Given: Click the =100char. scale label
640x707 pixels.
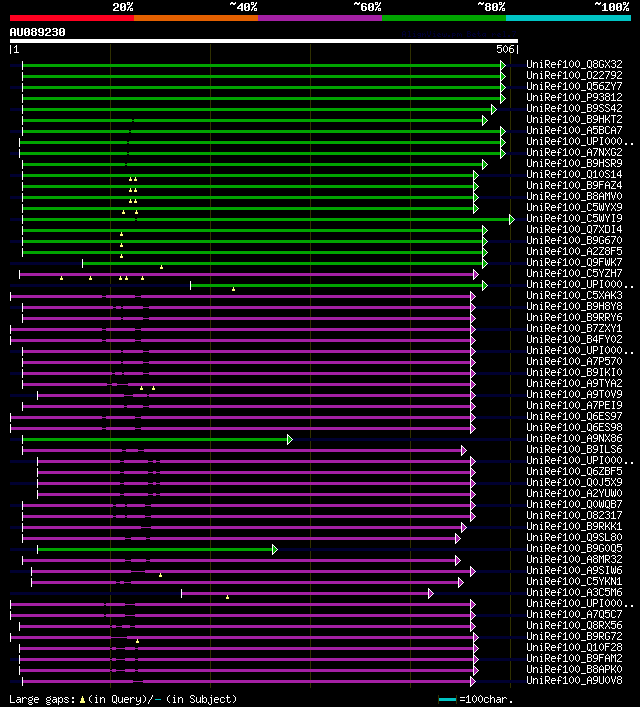Looking at the screenshot, I should coord(486,700).
